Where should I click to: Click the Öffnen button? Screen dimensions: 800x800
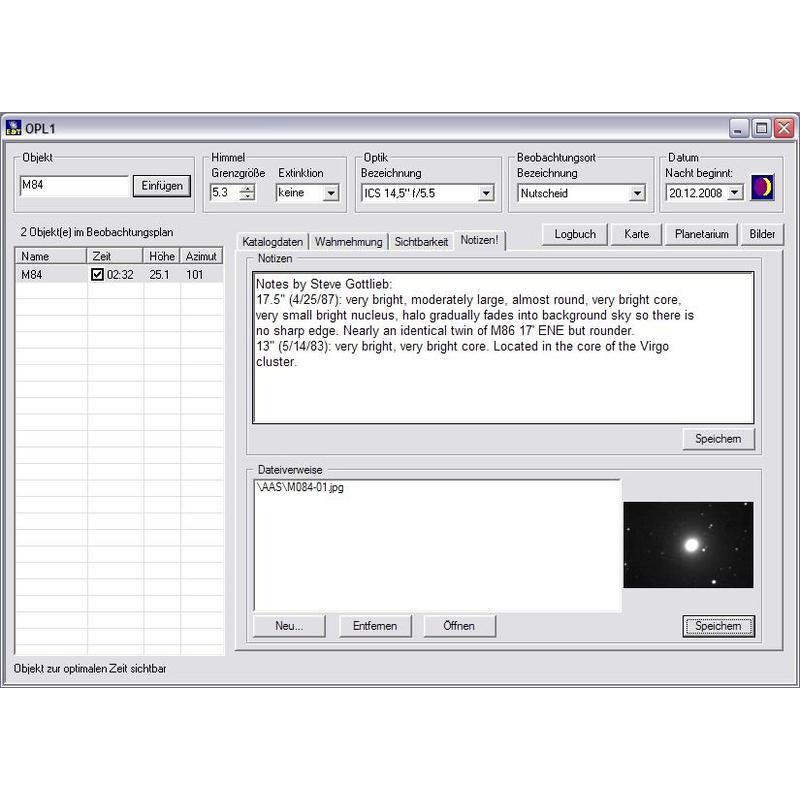458,626
